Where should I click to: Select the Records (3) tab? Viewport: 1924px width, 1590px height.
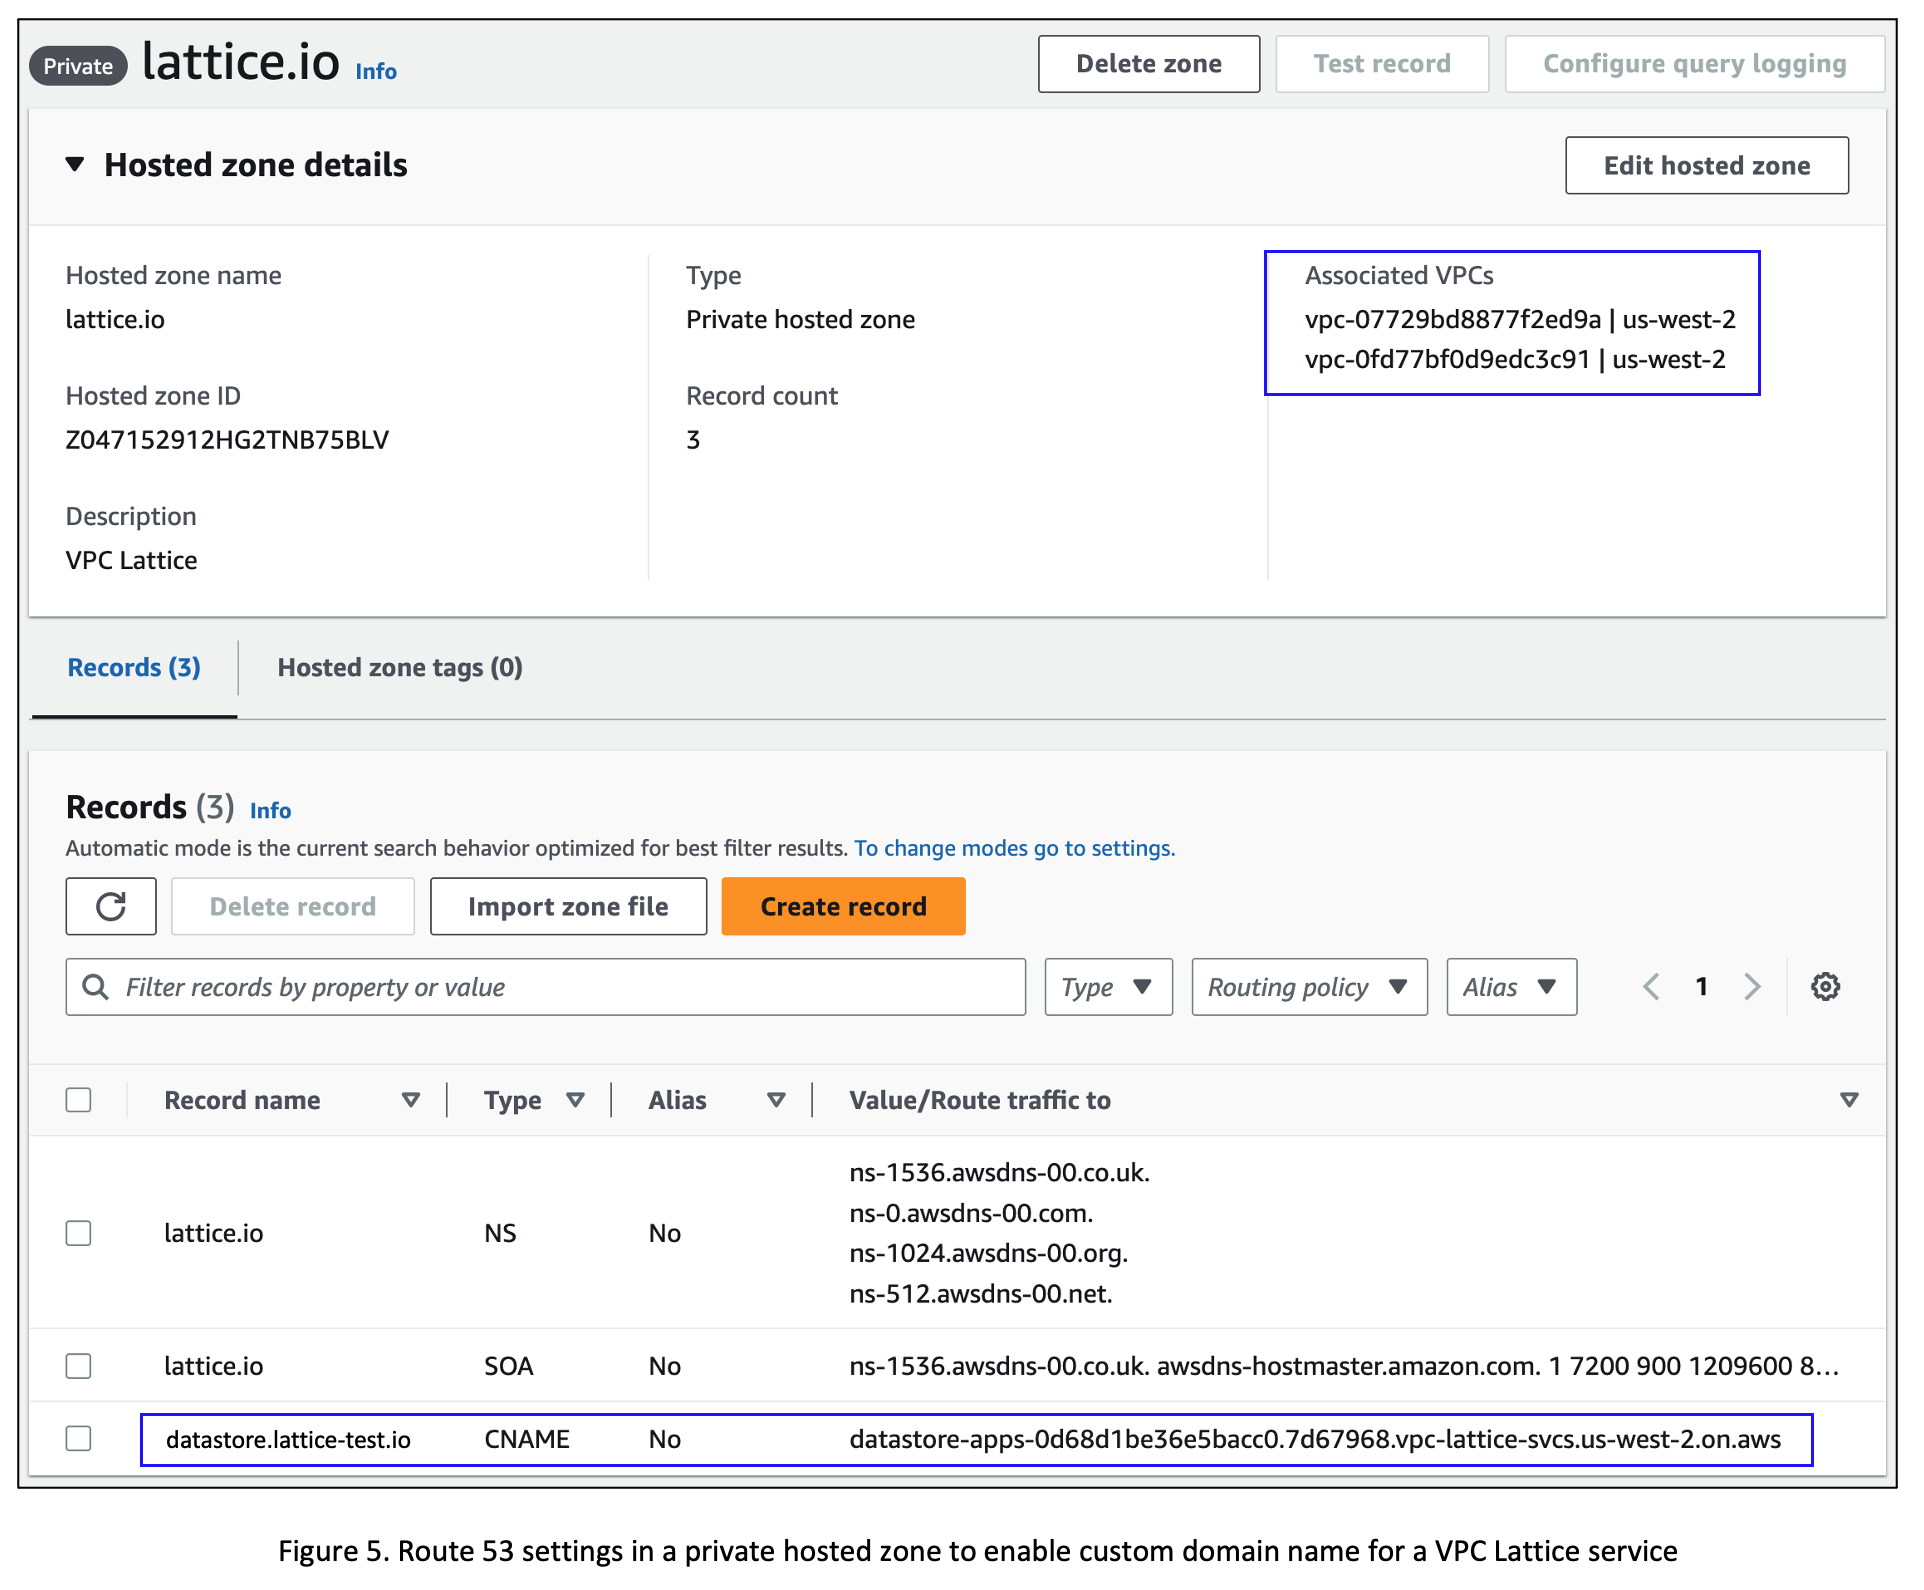click(134, 667)
